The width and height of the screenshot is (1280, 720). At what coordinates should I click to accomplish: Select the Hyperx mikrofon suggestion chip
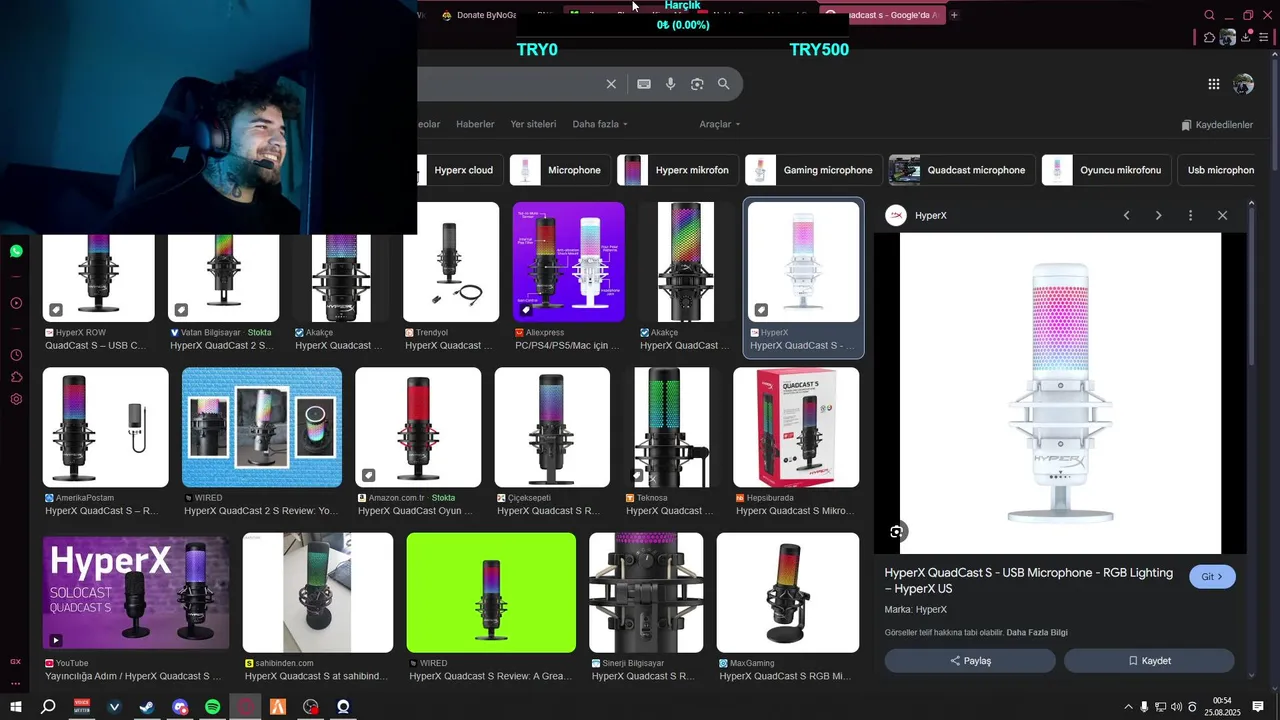point(678,170)
